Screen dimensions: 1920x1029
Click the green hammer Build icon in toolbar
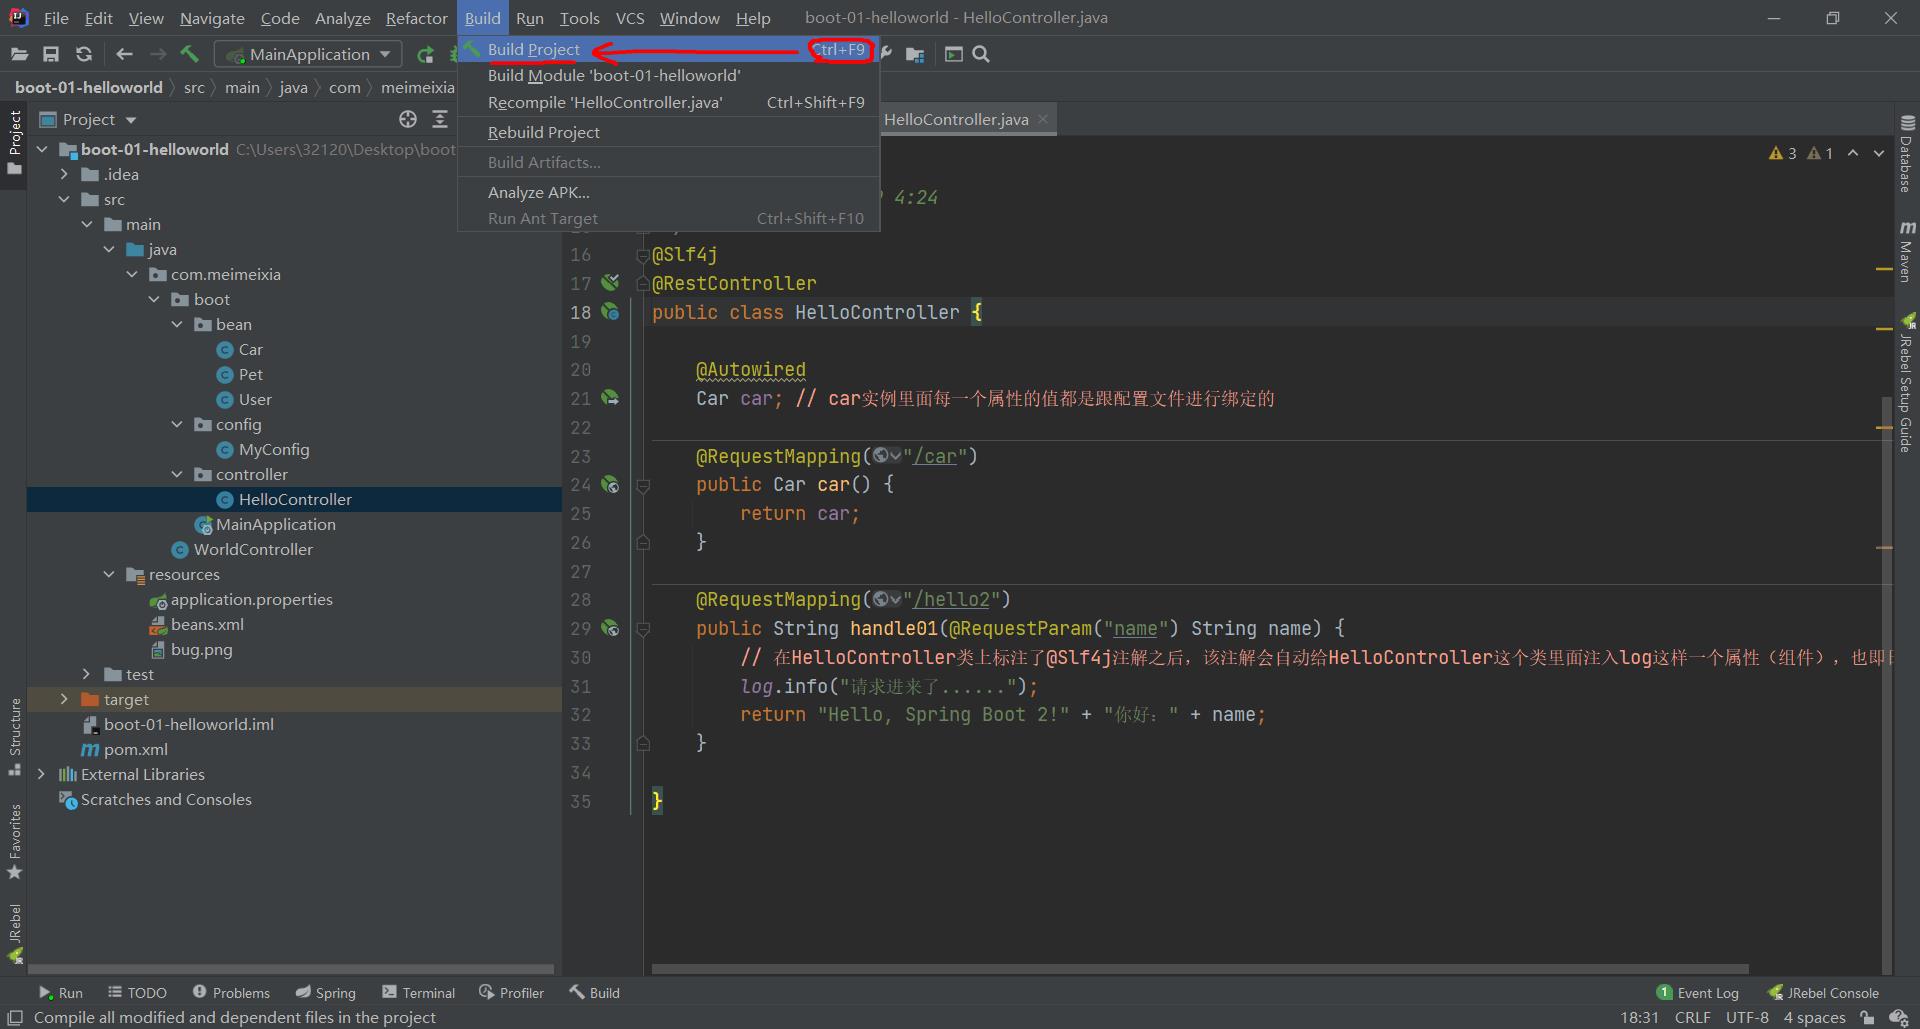(190, 54)
